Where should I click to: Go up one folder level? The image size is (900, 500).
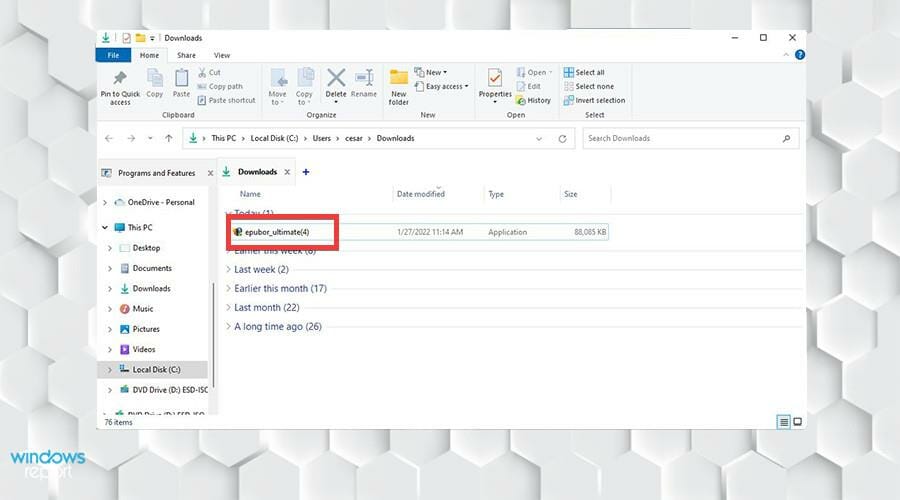(x=169, y=138)
